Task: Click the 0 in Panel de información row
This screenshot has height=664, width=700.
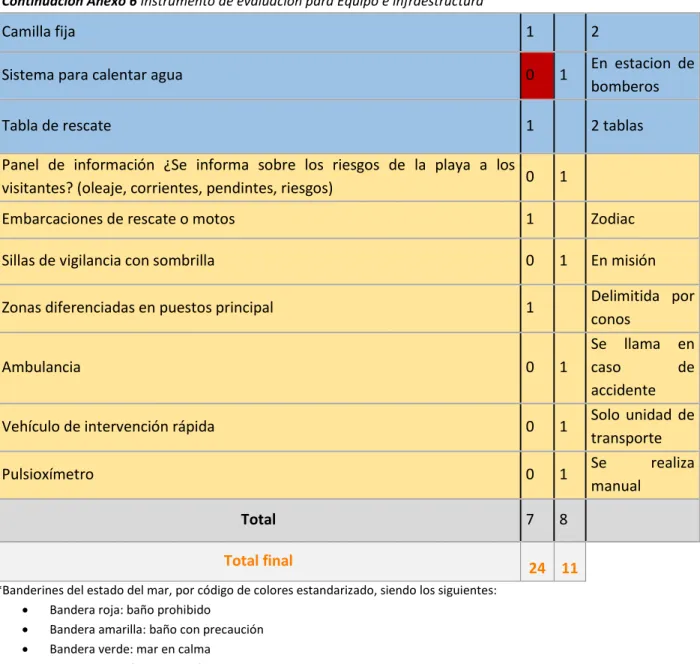Action: [x=530, y=176]
